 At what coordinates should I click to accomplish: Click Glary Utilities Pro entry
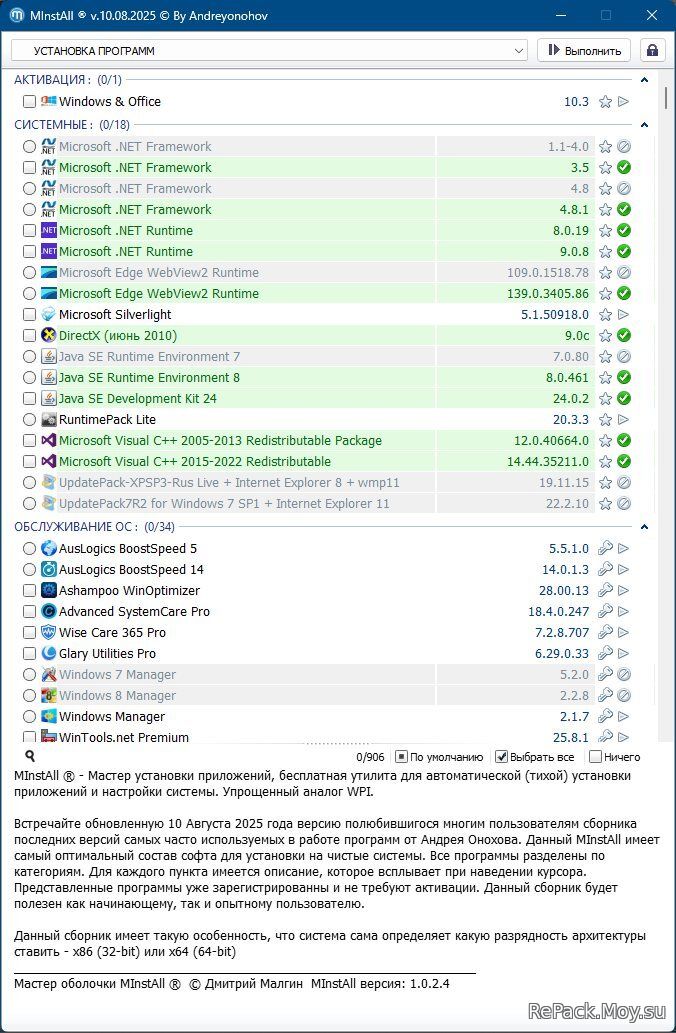click(x=107, y=654)
